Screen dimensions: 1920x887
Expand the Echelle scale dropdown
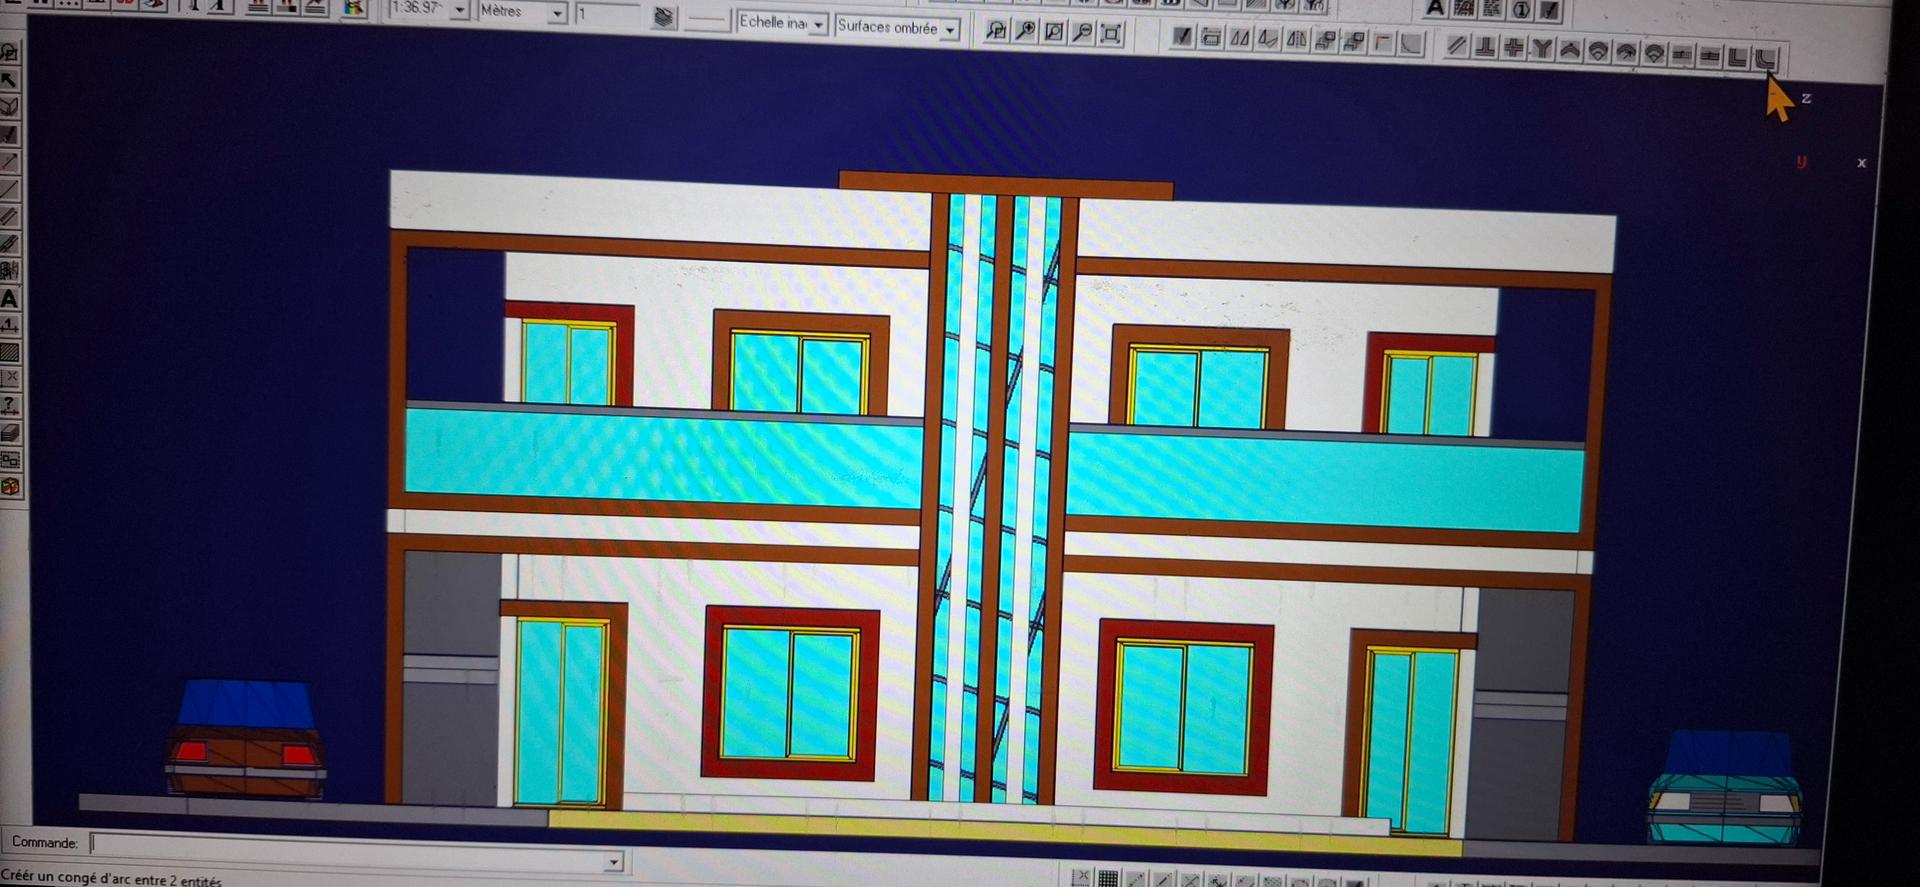point(818,25)
